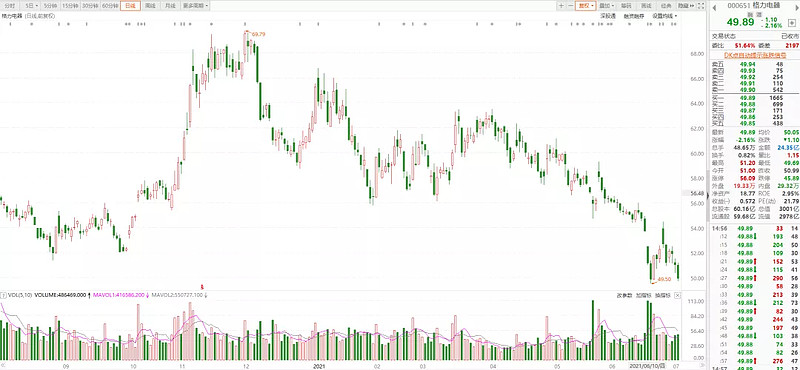Screen dimensions: 800x370
Task: Open the 叠加 overlay dropdown
Action: pos(606,6)
